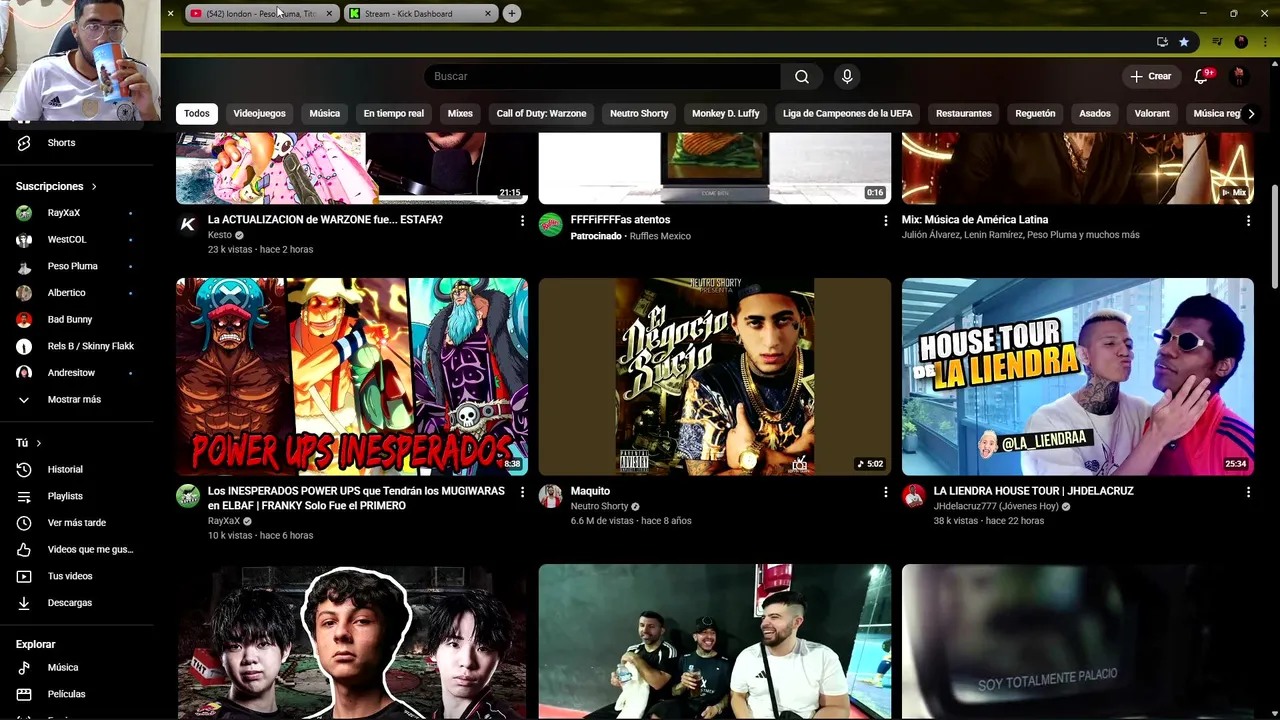Screen dimensions: 1280x720
Task: Select the Restaurantes chip
Action: 964,113
